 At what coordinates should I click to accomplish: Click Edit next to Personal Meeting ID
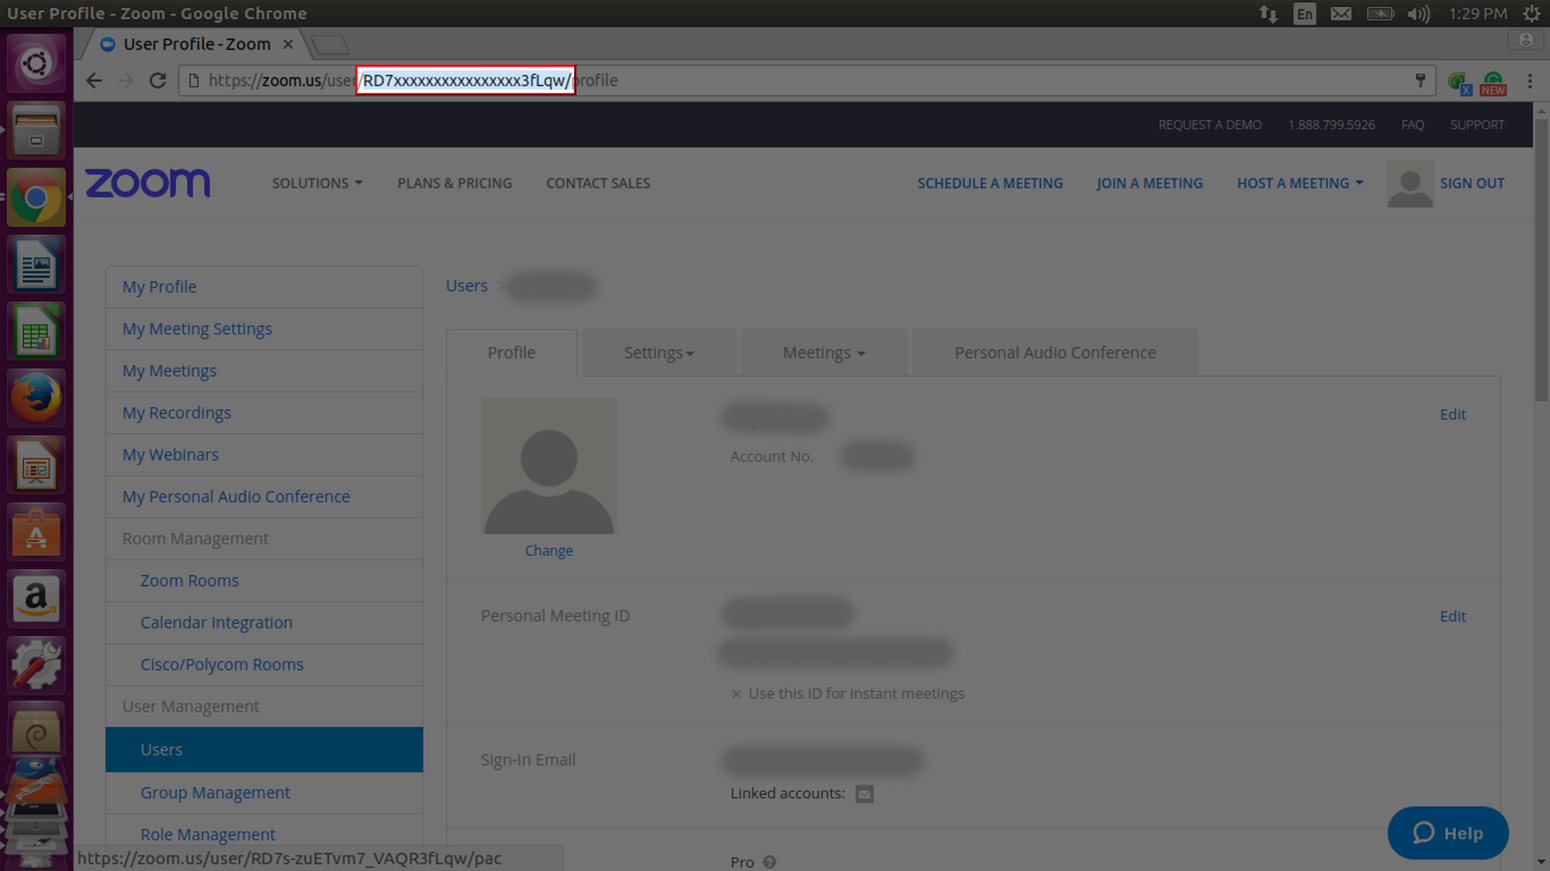point(1452,616)
